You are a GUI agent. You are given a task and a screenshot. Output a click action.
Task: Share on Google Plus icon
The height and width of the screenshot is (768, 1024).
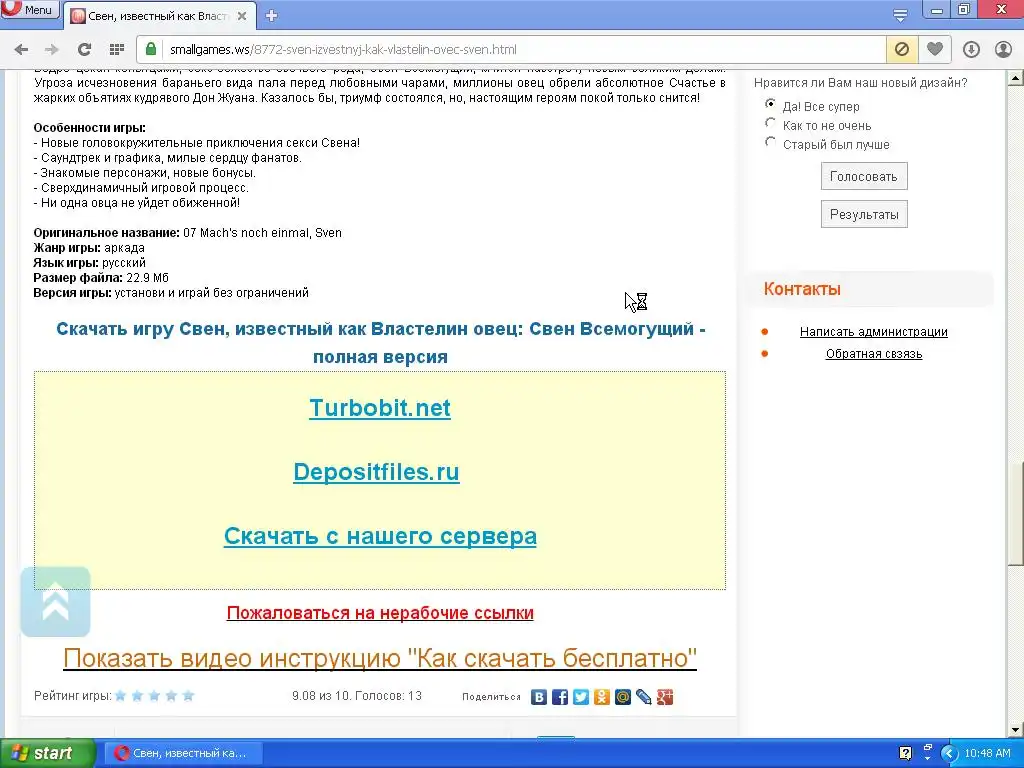665,697
